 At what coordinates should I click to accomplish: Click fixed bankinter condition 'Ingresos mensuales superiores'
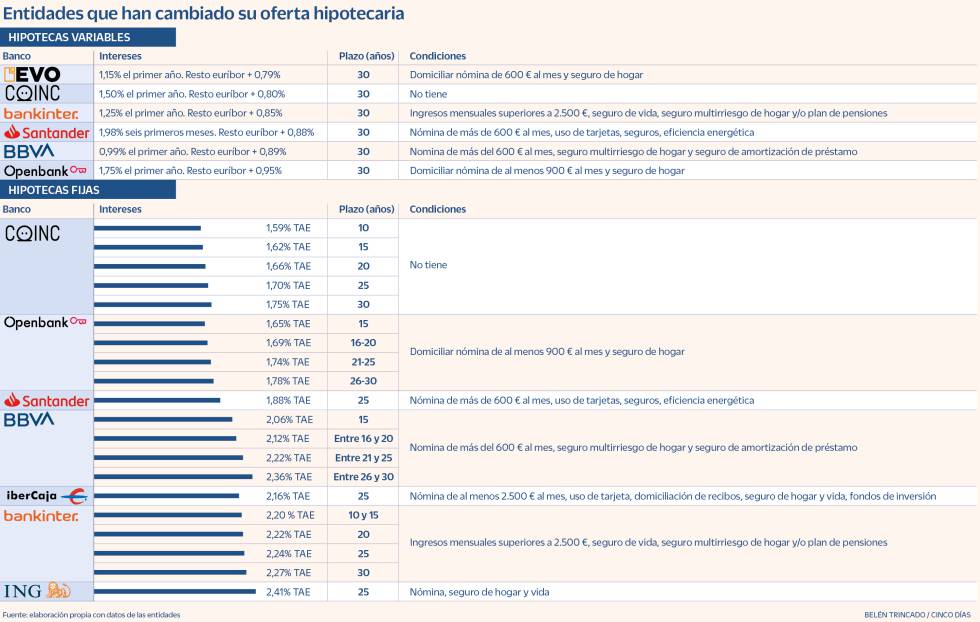pyautogui.click(x=648, y=543)
